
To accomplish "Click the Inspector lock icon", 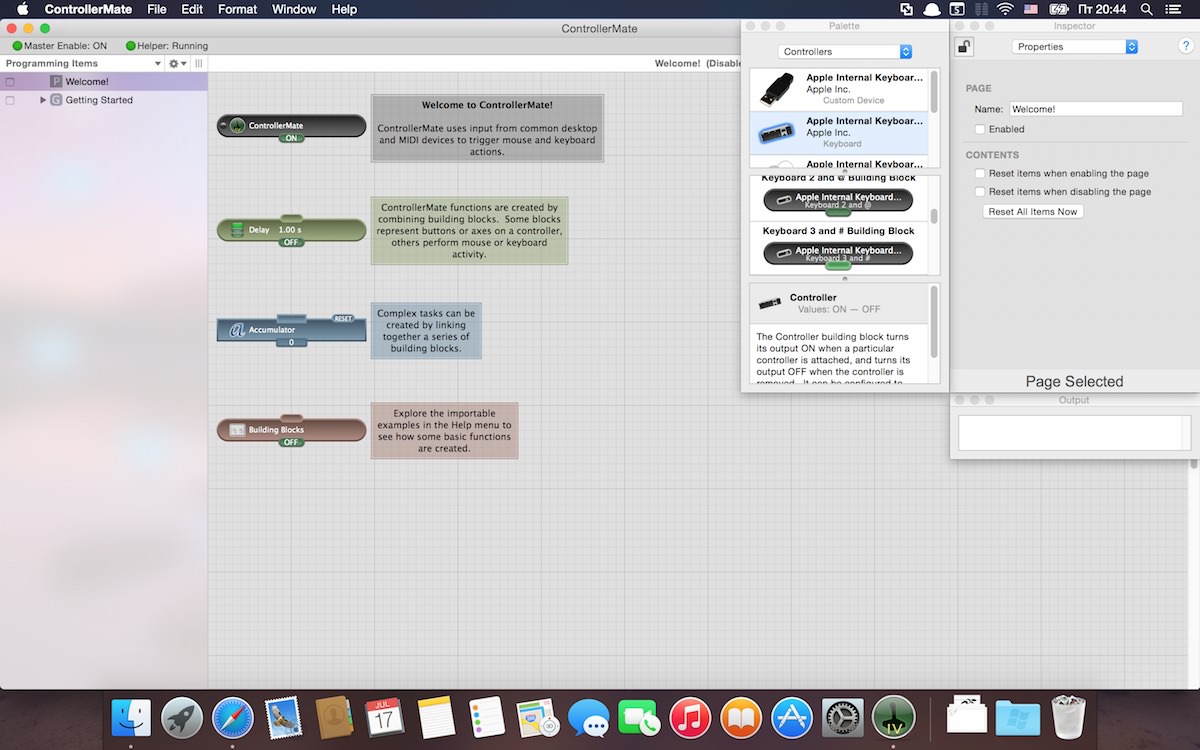I will pos(963,46).
